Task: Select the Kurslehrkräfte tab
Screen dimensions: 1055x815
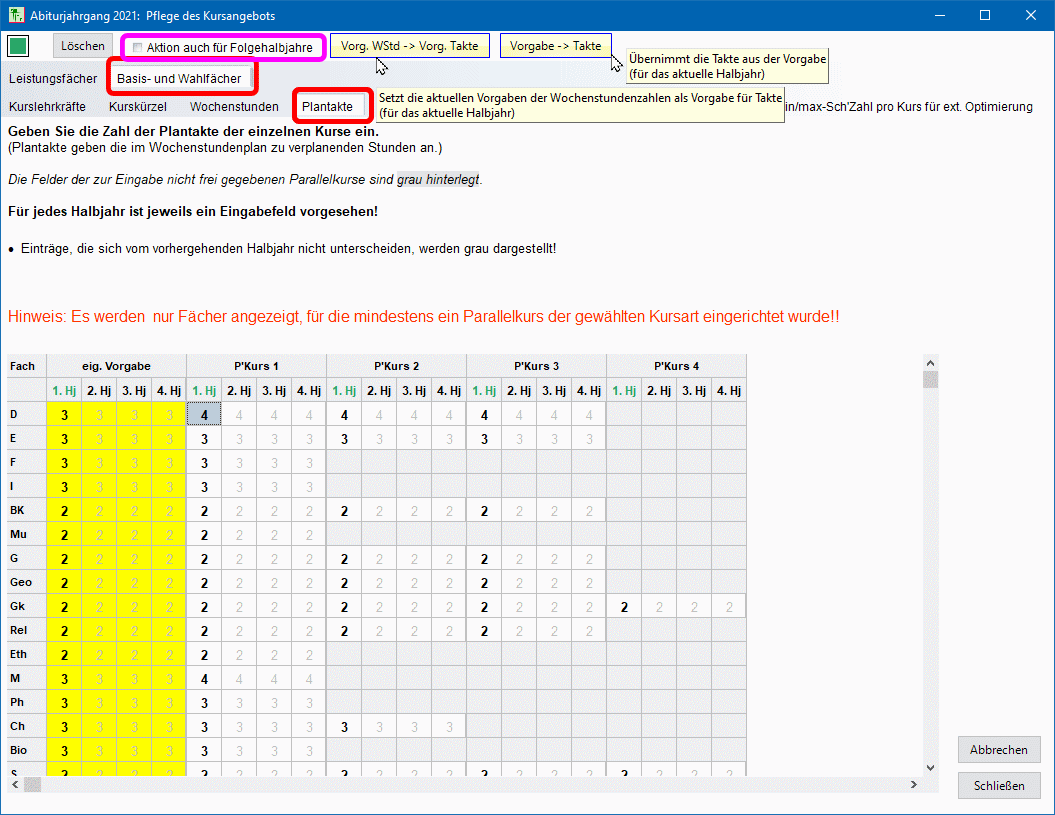Action: point(47,106)
